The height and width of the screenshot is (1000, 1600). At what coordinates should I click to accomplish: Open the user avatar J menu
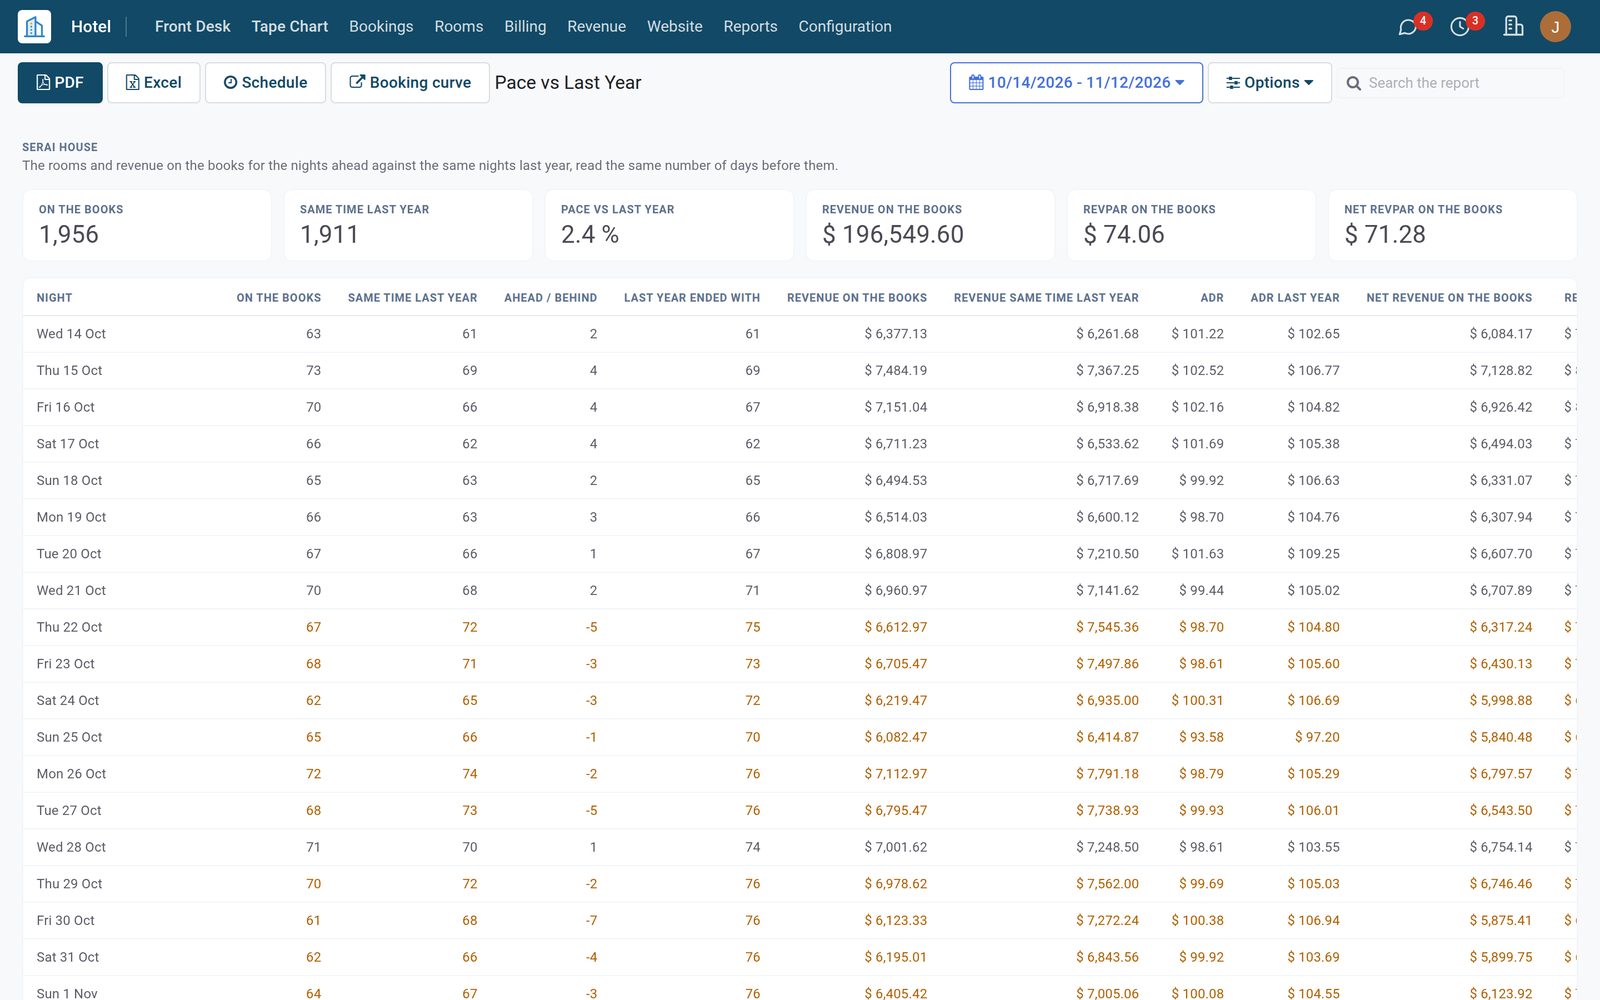coord(1555,27)
